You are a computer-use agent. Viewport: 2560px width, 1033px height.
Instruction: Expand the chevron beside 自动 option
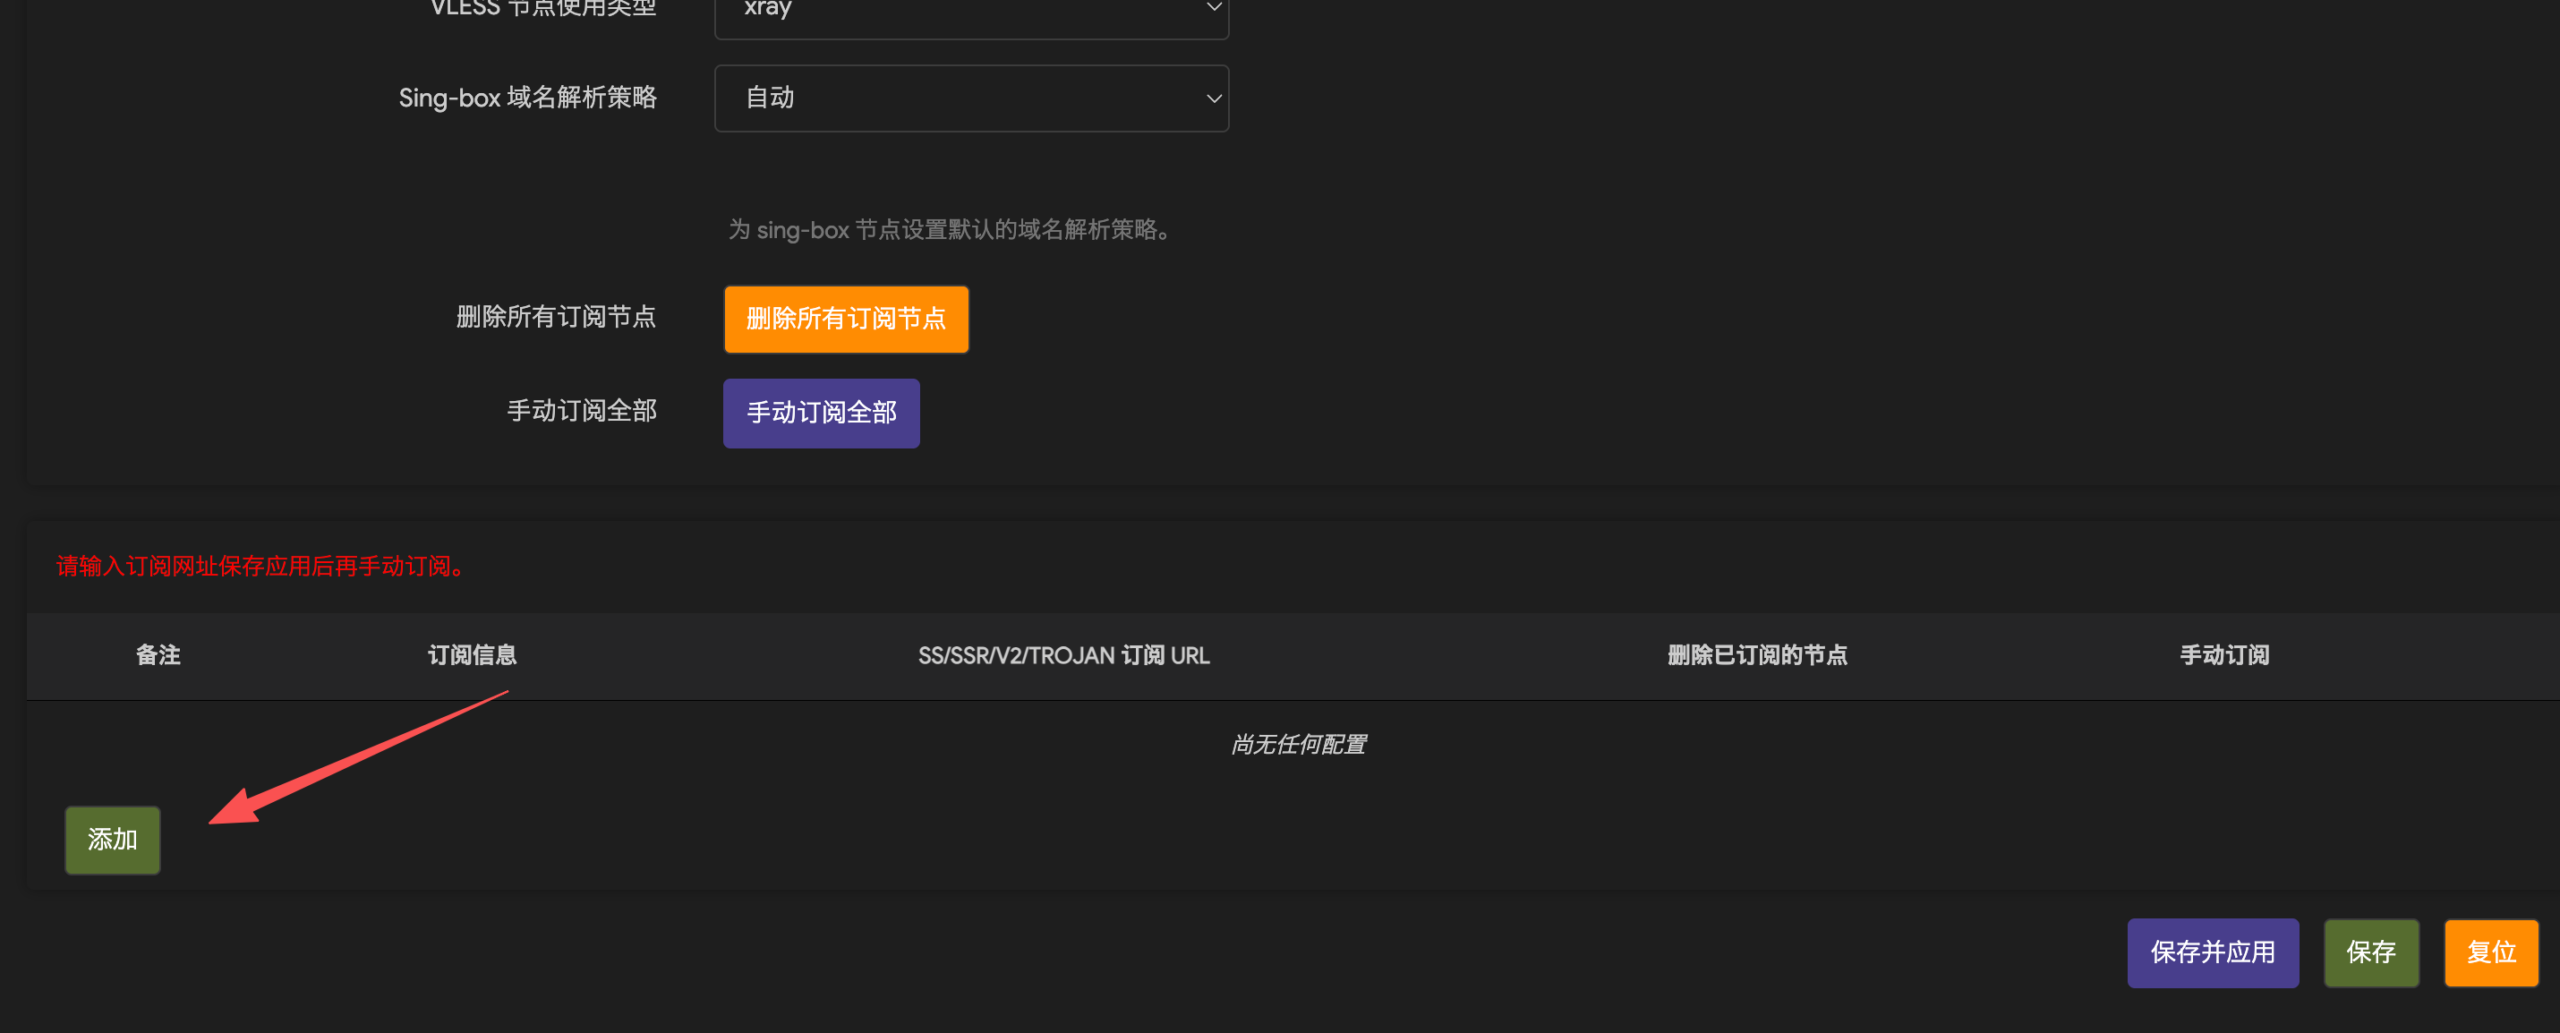(x=1213, y=97)
